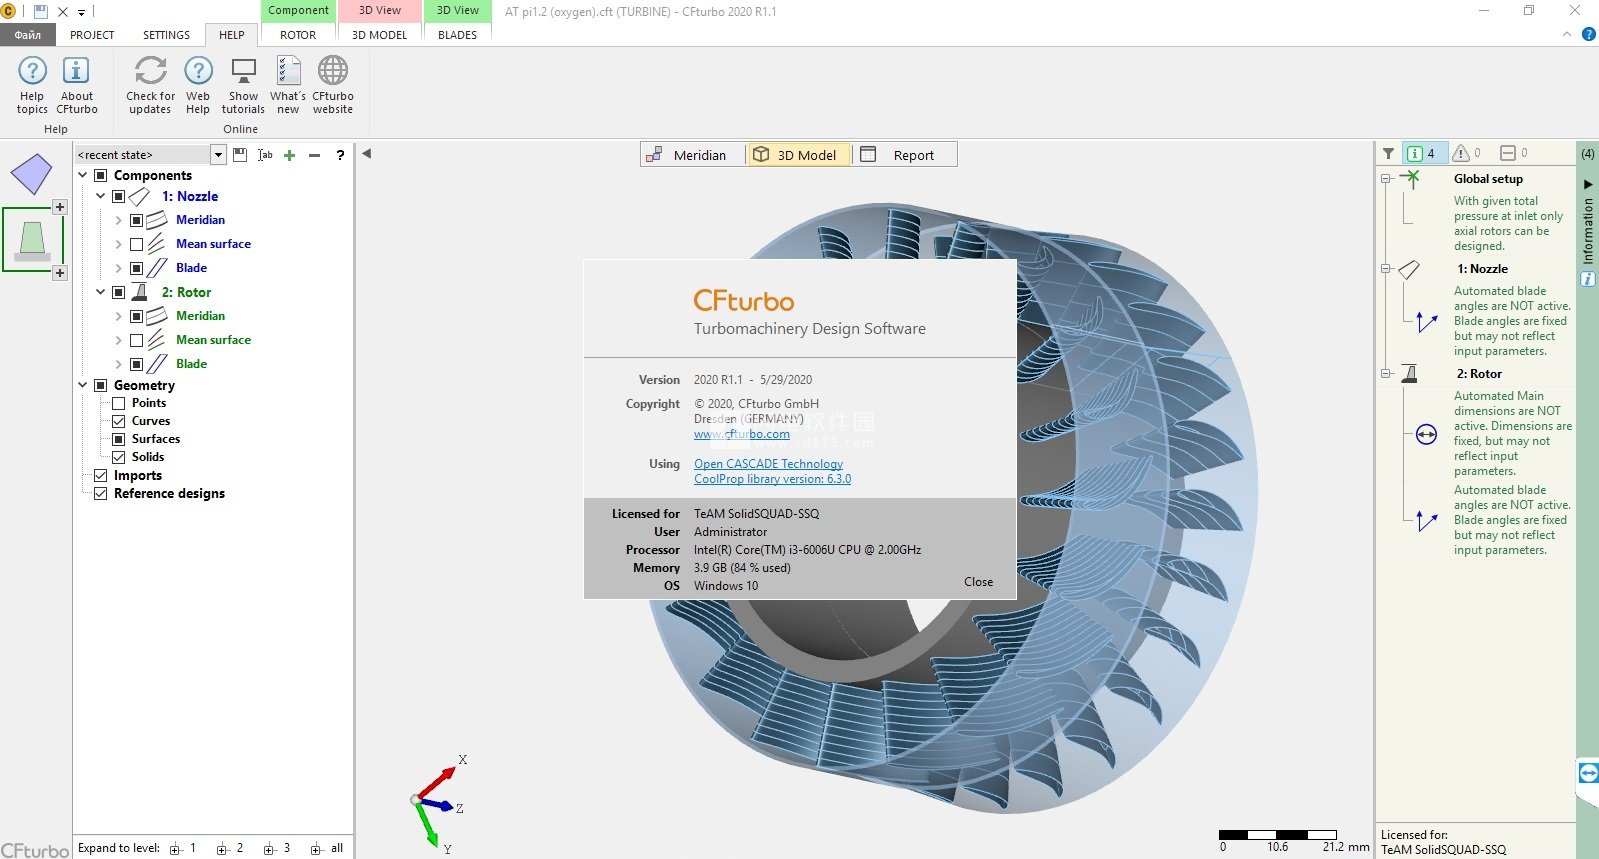Uncheck Reference designs checkbox
1599x859 pixels.
(x=100, y=494)
